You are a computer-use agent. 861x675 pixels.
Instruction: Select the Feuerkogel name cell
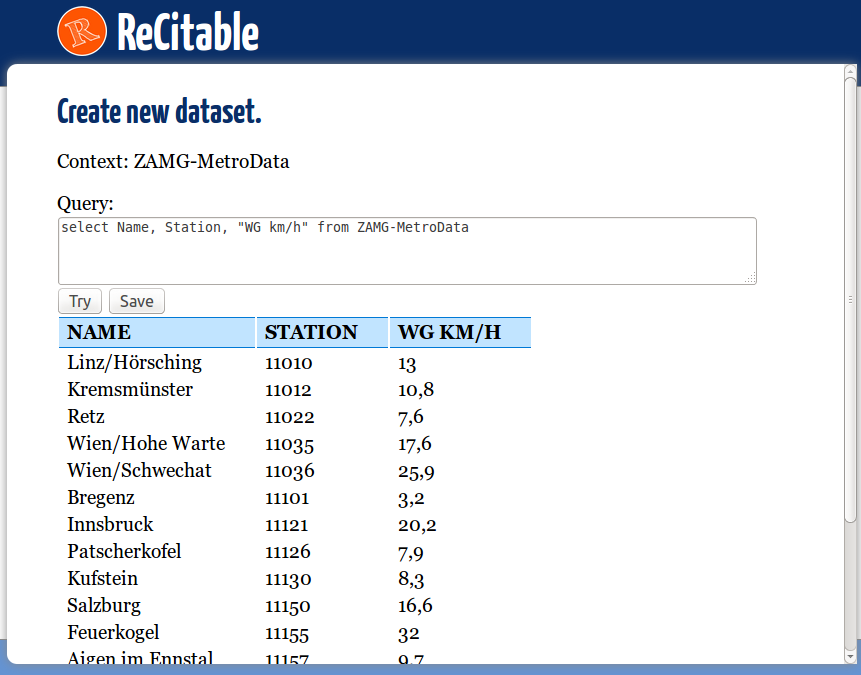point(113,632)
